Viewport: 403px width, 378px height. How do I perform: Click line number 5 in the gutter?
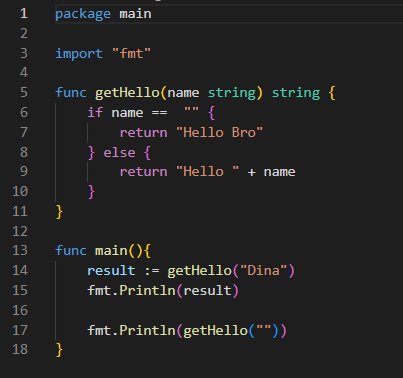[x=24, y=92]
